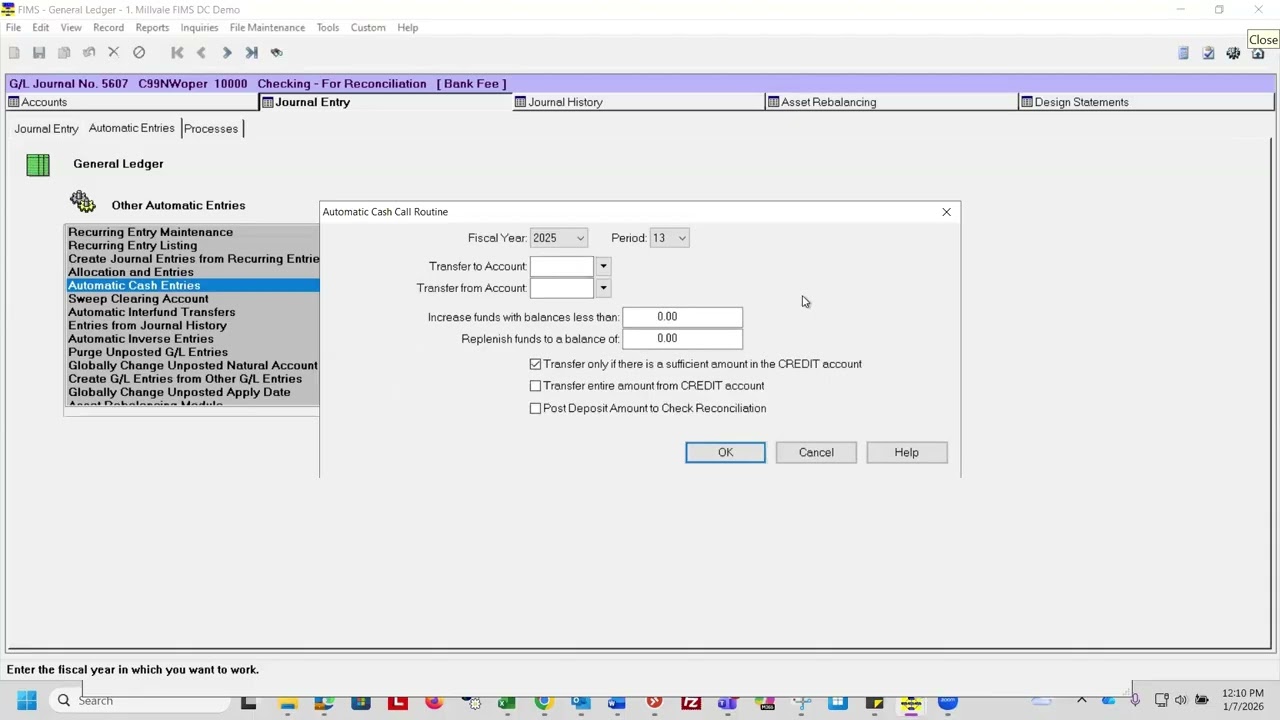Go to next record arrow icon

coord(227,52)
